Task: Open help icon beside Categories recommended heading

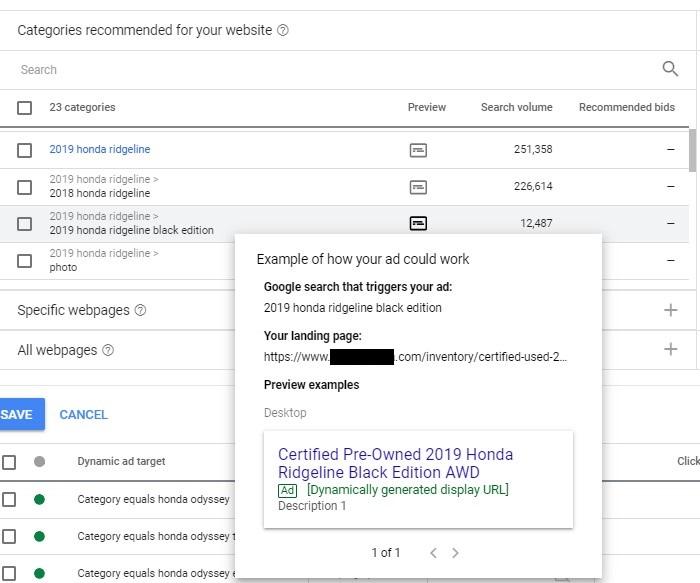Action: click(283, 30)
